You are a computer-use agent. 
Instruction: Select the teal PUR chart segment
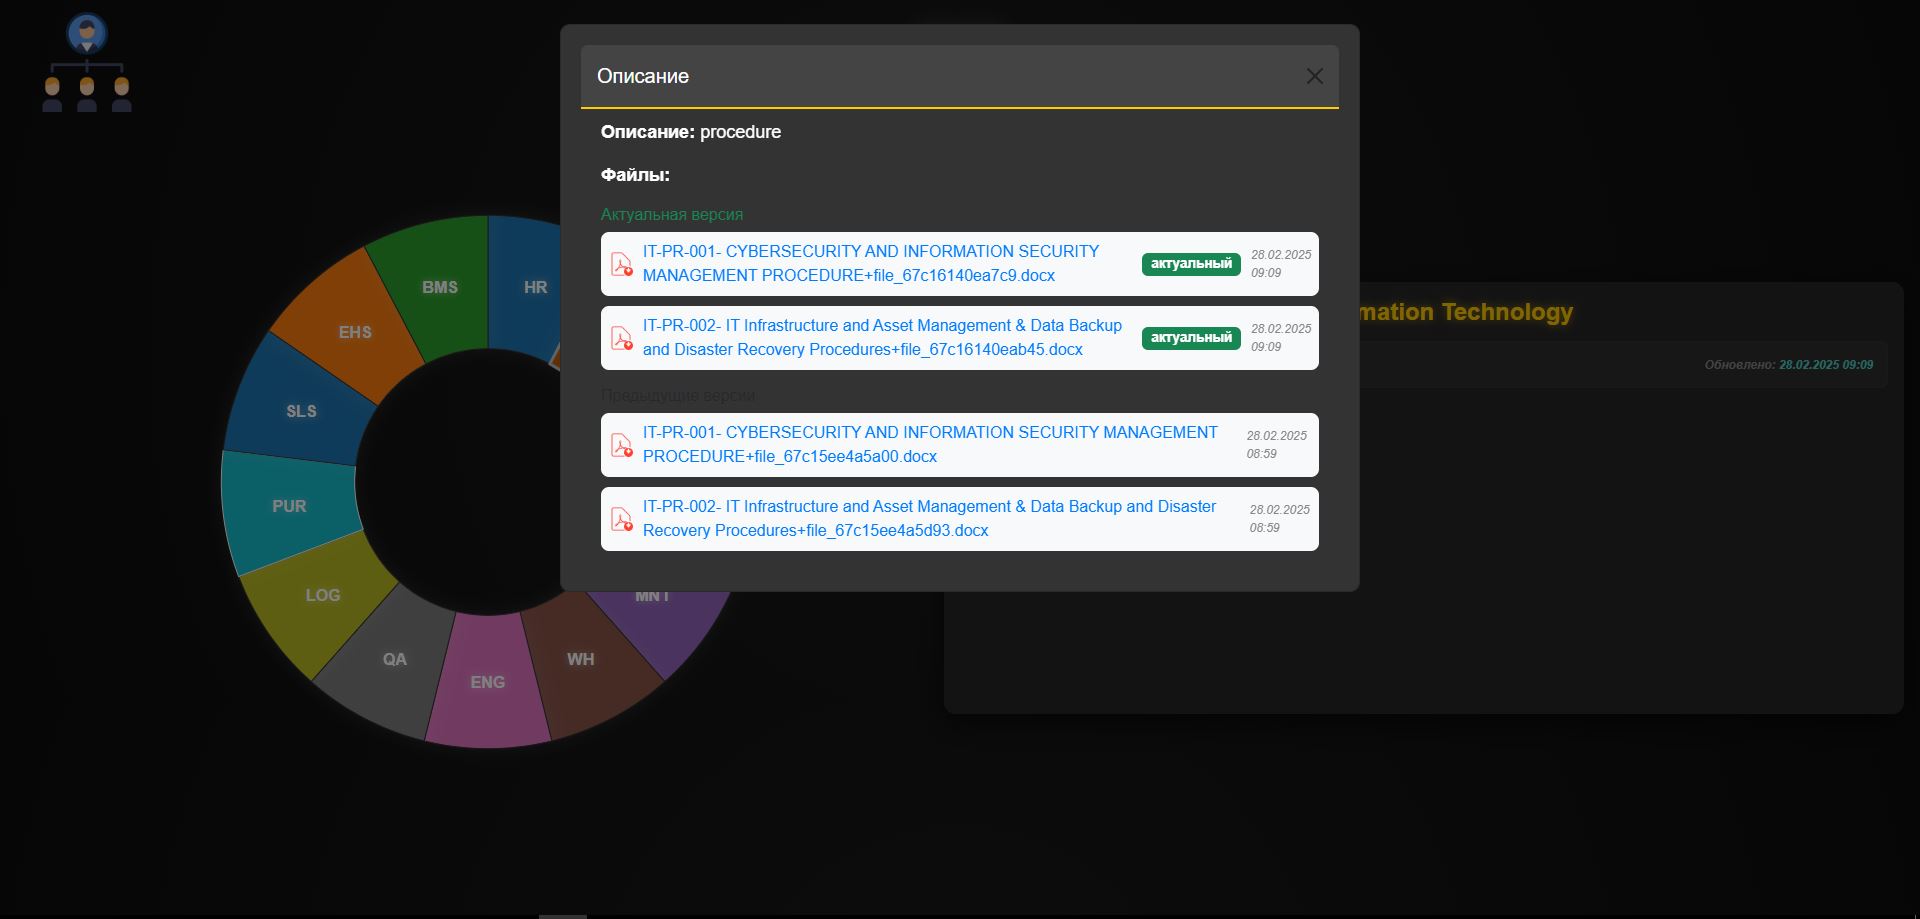coord(288,506)
